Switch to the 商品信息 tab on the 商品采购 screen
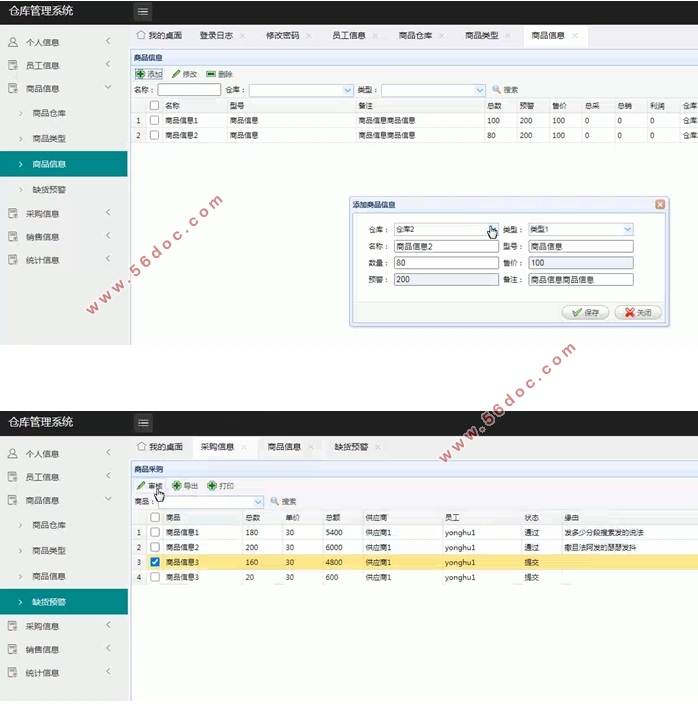Viewport: 698px width, 720px height. pos(284,447)
